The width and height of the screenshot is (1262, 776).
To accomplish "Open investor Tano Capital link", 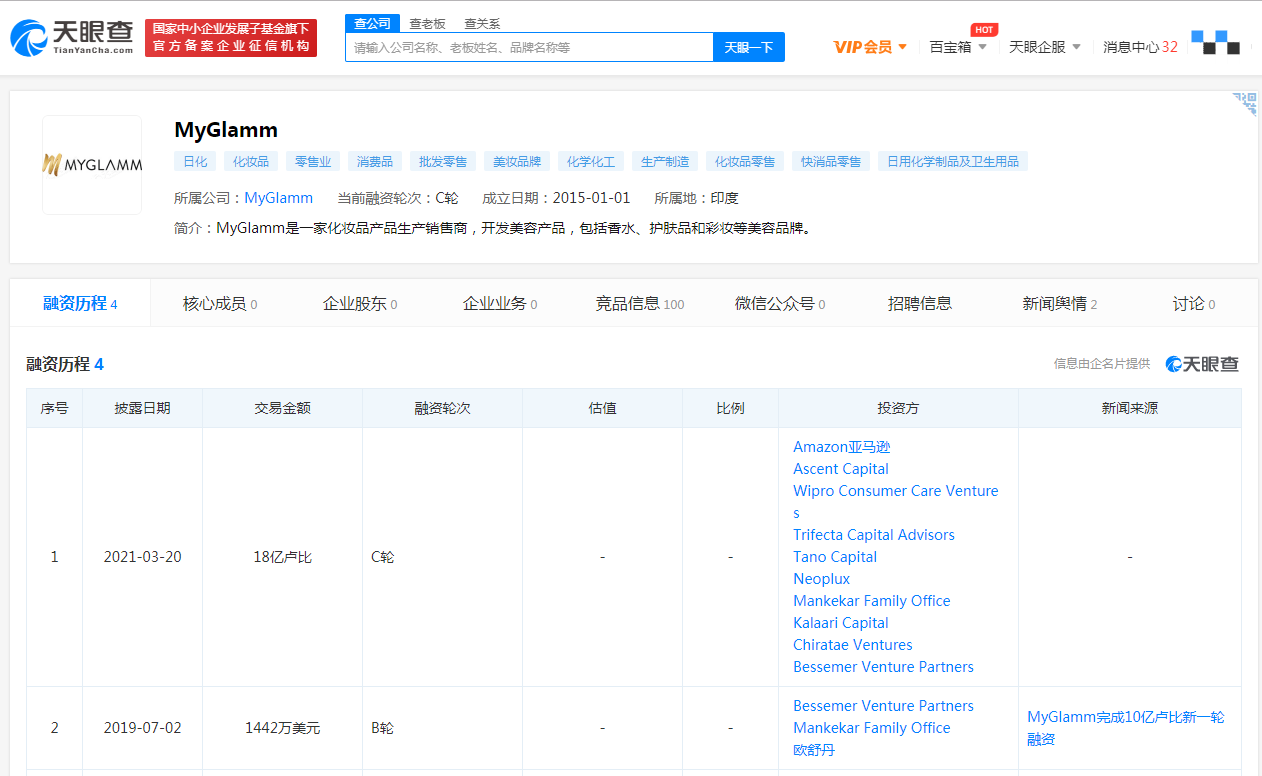I will coord(835,557).
